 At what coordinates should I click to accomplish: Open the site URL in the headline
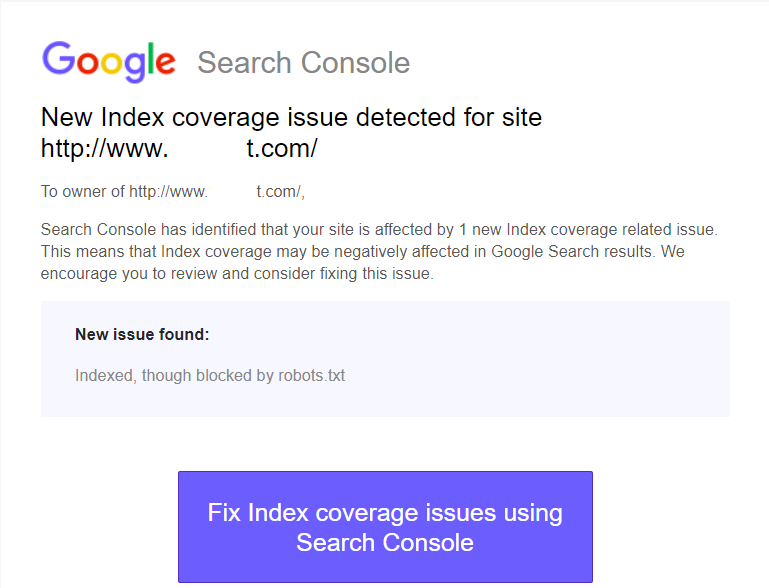pyautogui.click(x=179, y=148)
